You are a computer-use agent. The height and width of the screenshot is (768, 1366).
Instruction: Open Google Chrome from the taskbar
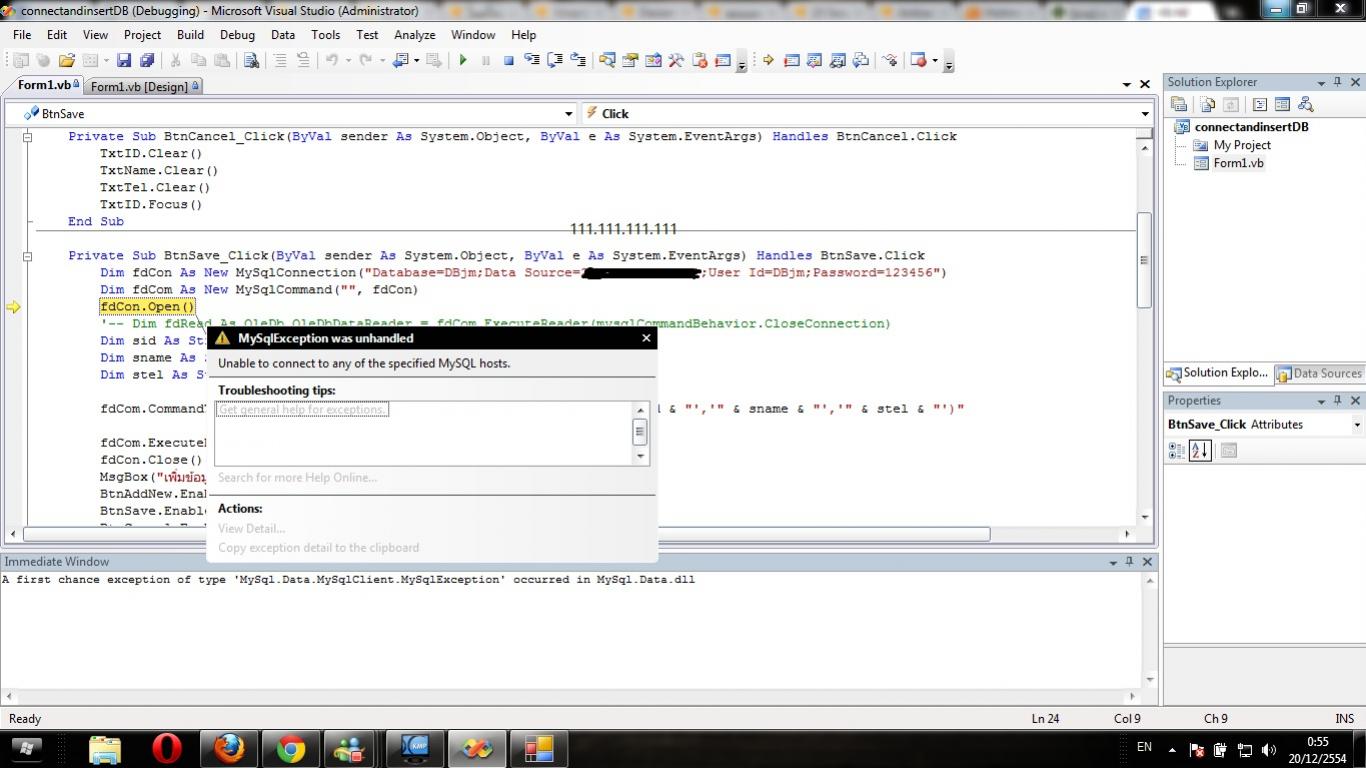[291, 748]
